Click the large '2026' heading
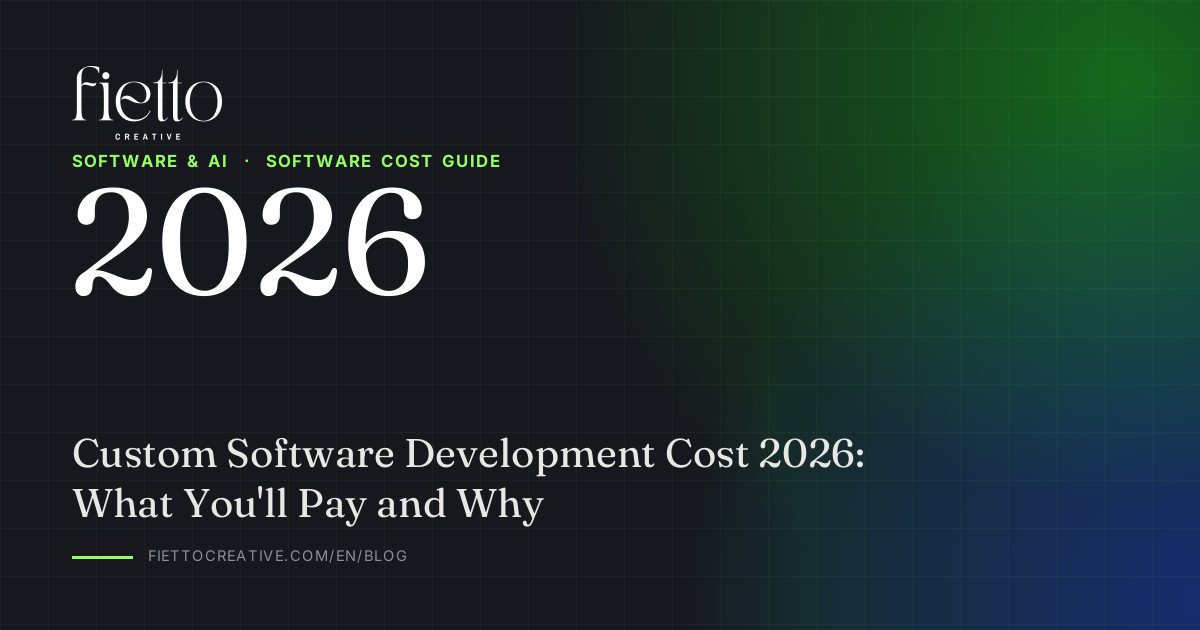The width and height of the screenshot is (1200, 630). [x=250, y=241]
